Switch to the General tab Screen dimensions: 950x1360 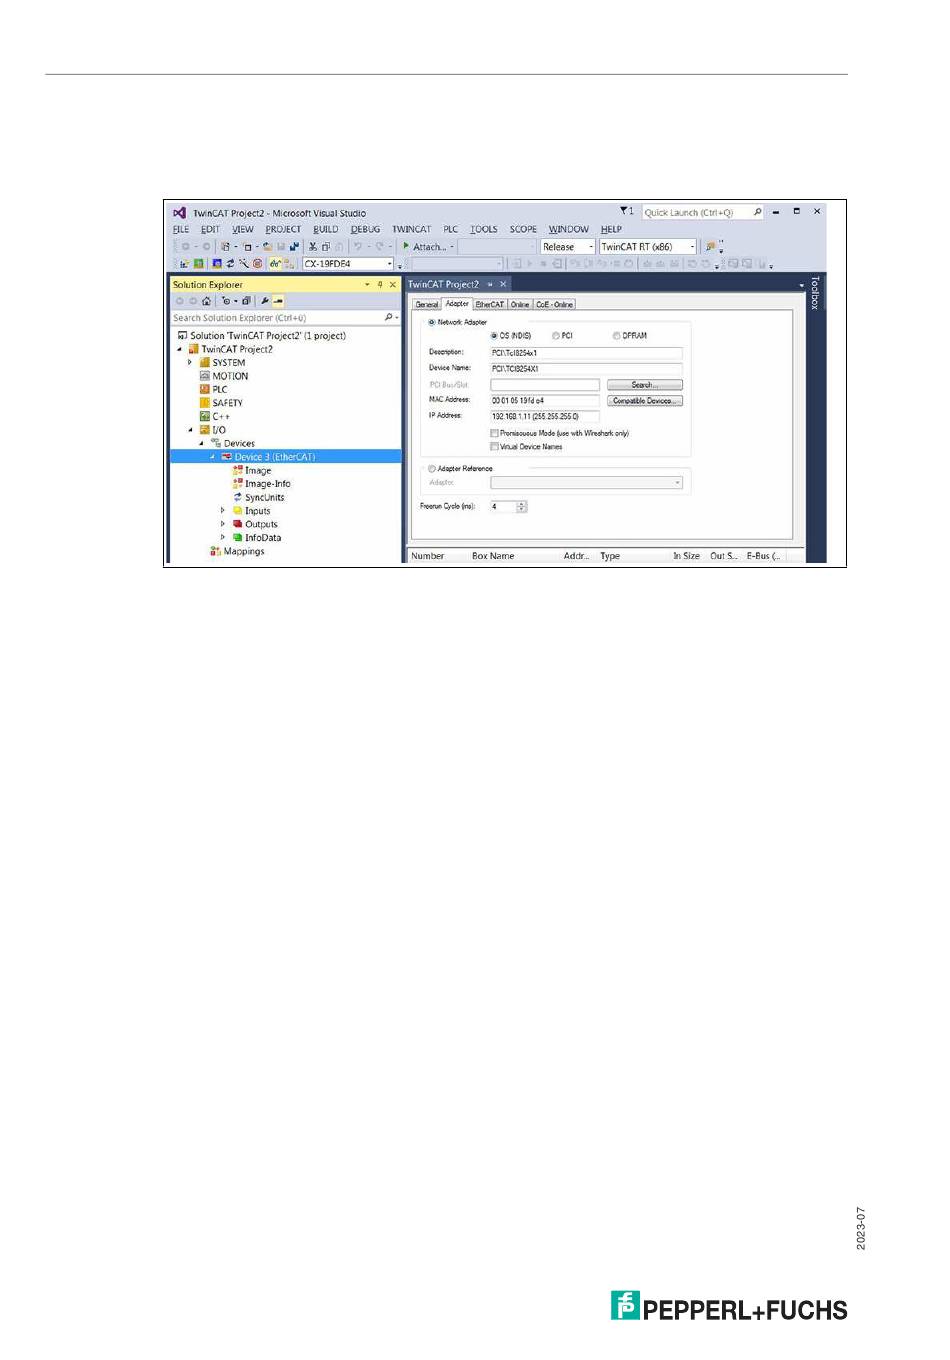tap(427, 304)
